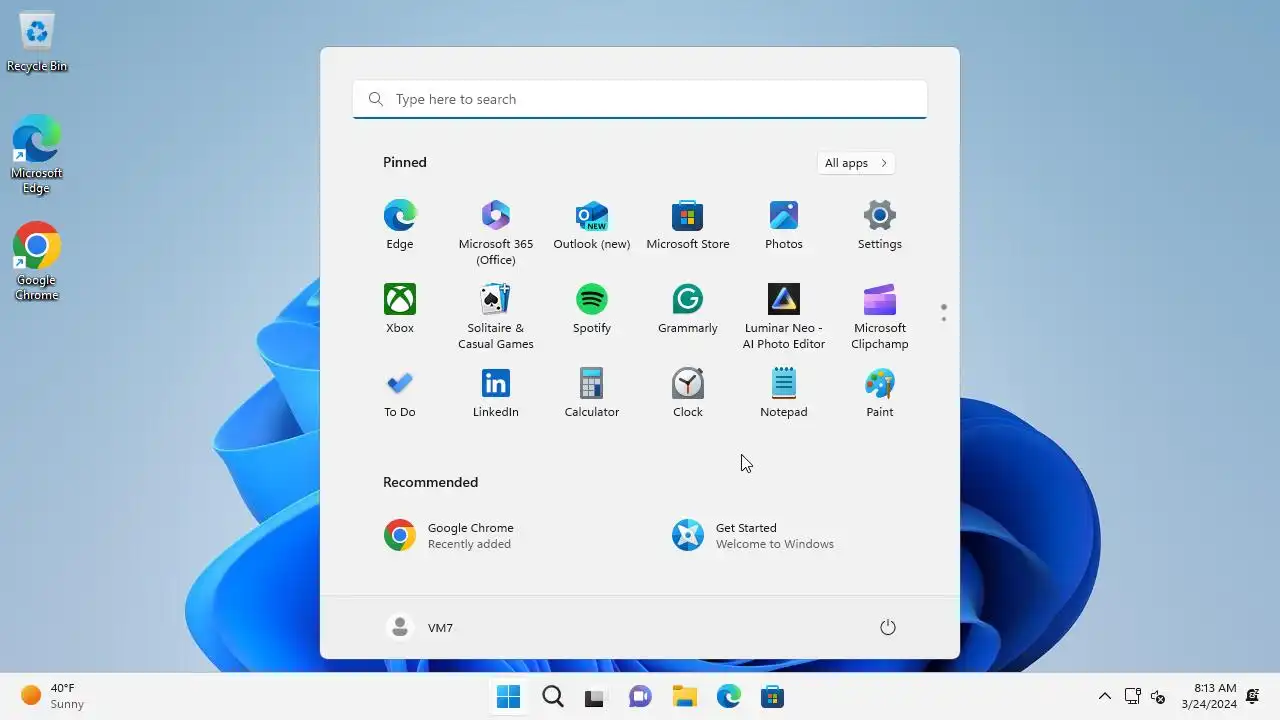The image size is (1280, 720).
Task: Open File Explorer from the taskbar
Action: pos(684,697)
